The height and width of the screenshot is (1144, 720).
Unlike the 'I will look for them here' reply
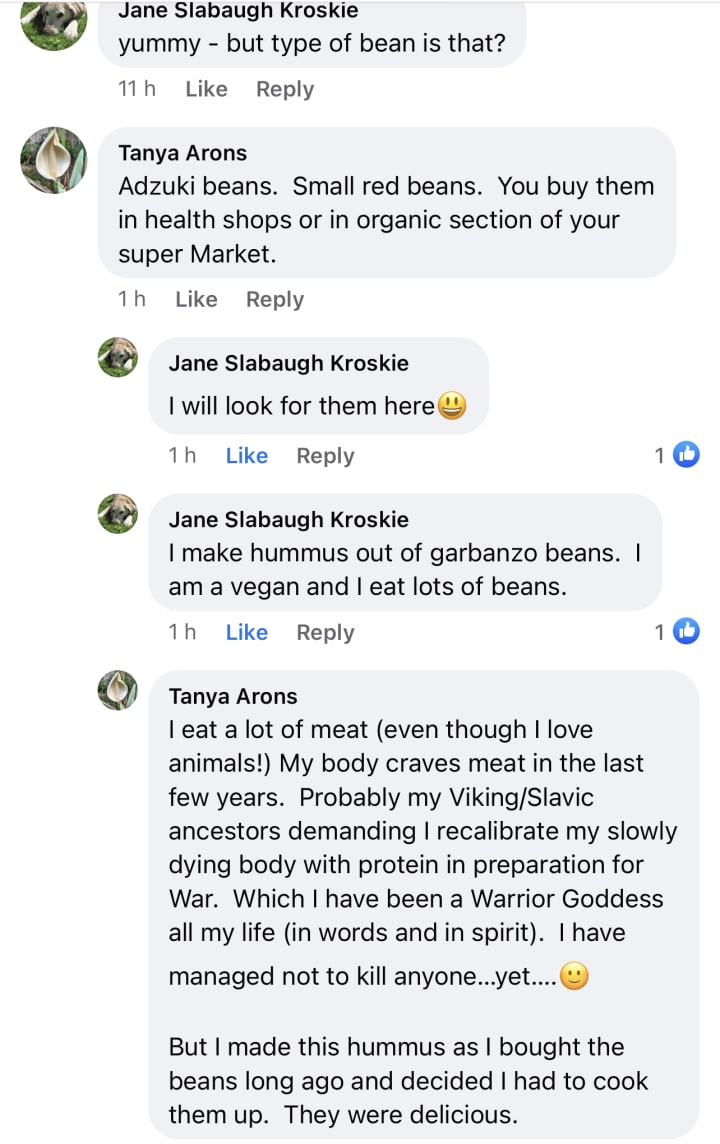coord(246,456)
